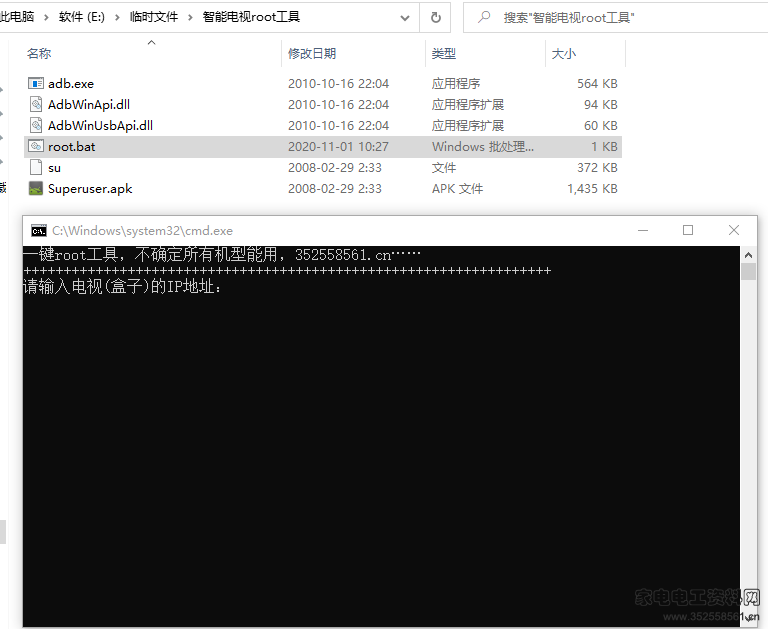Click the AdbWinApi.dll file icon
Image resolution: width=768 pixels, height=629 pixels.
pos(36,105)
